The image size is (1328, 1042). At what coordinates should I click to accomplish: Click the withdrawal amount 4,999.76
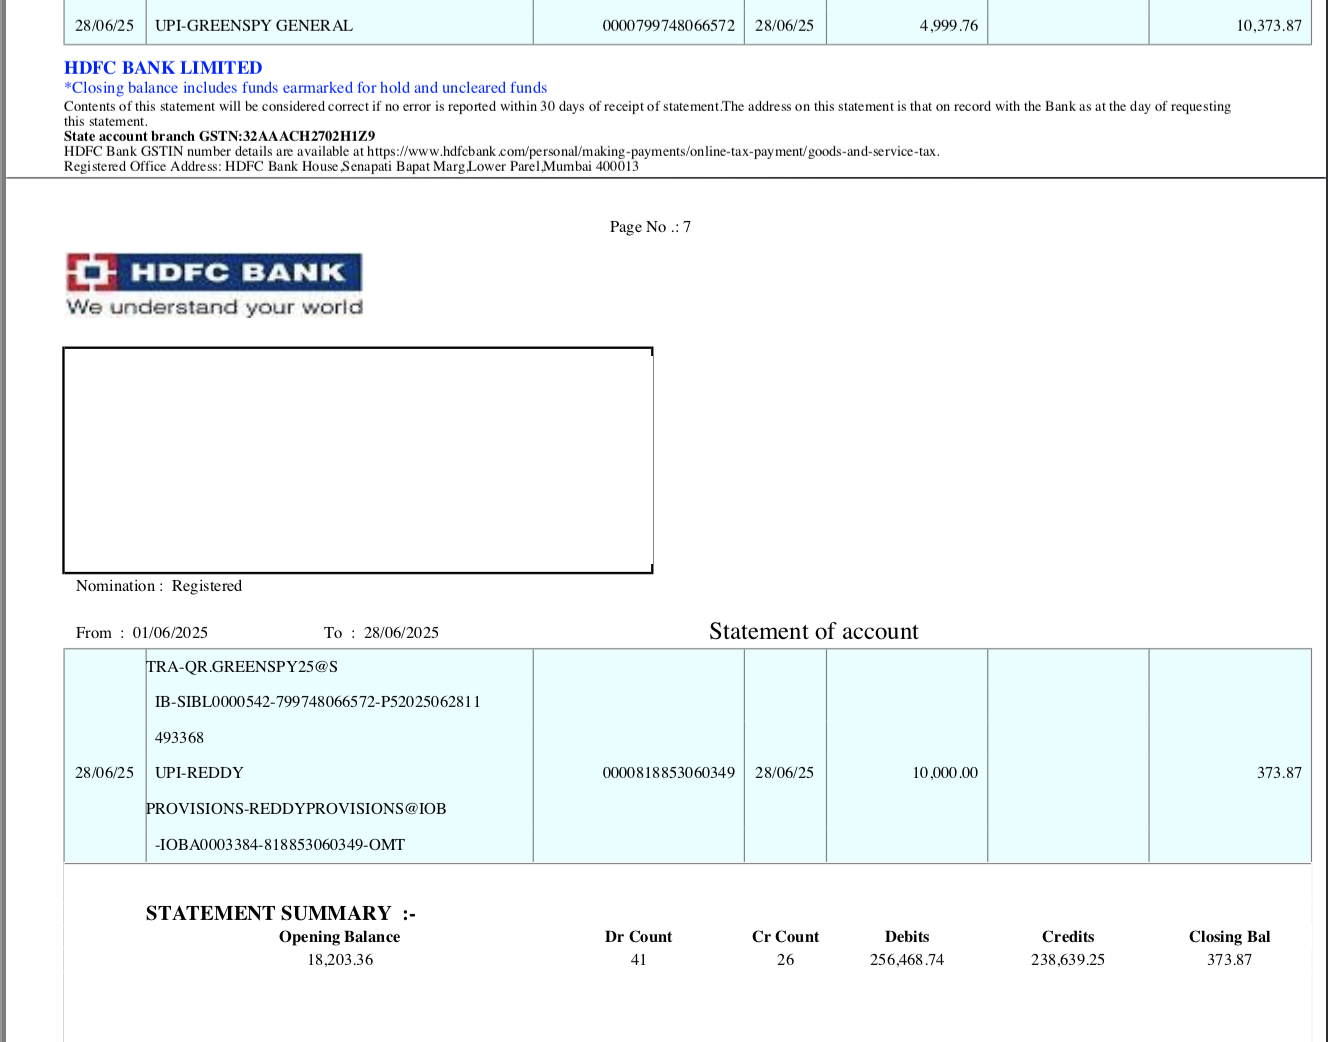tap(949, 26)
